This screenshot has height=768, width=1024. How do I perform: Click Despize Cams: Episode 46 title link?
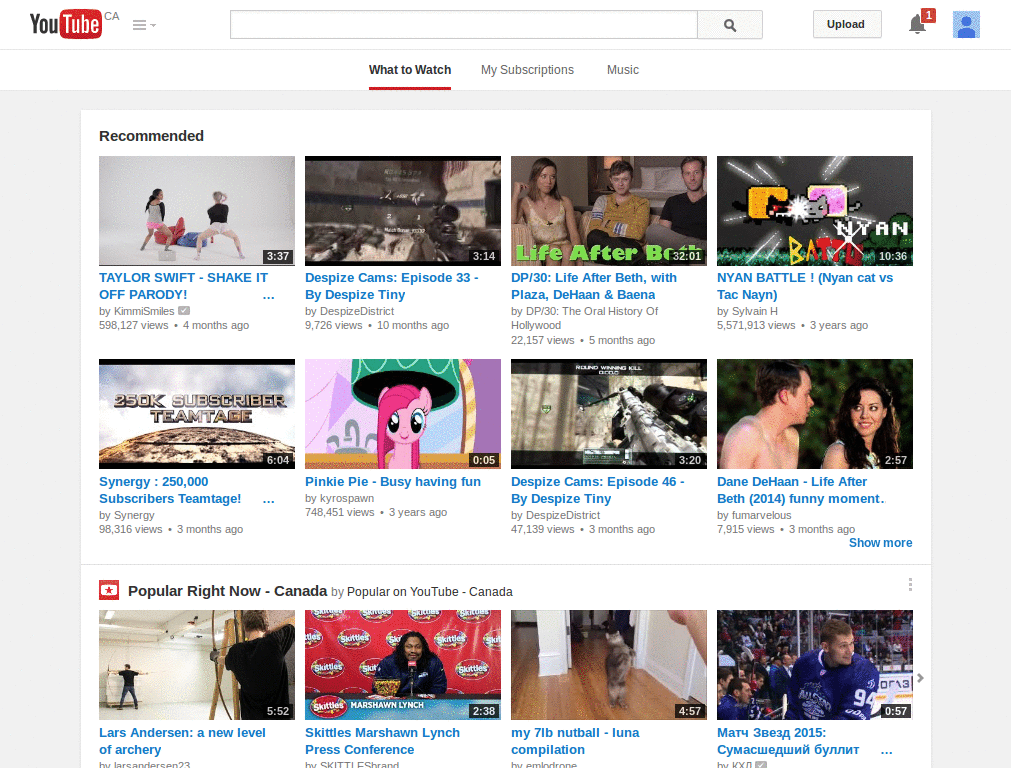(x=598, y=490)
